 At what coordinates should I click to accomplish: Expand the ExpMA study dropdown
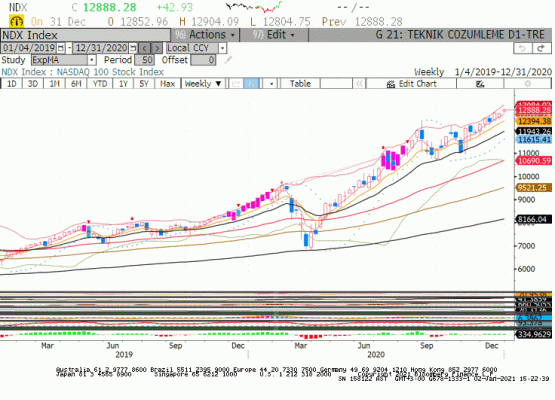tap(91, 60)
